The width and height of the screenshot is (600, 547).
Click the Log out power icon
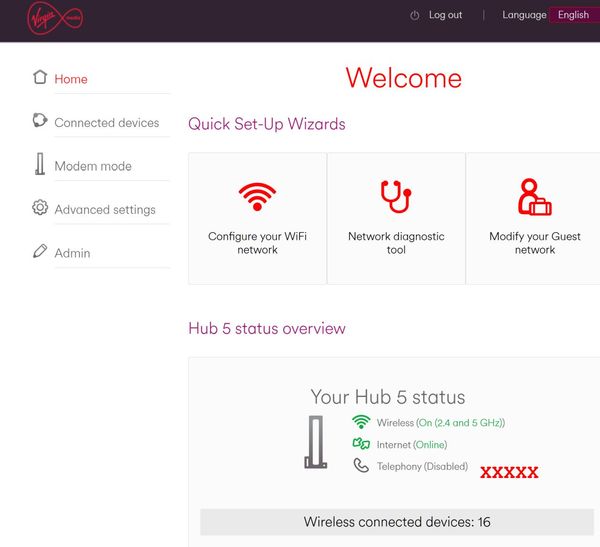point(415,15)
